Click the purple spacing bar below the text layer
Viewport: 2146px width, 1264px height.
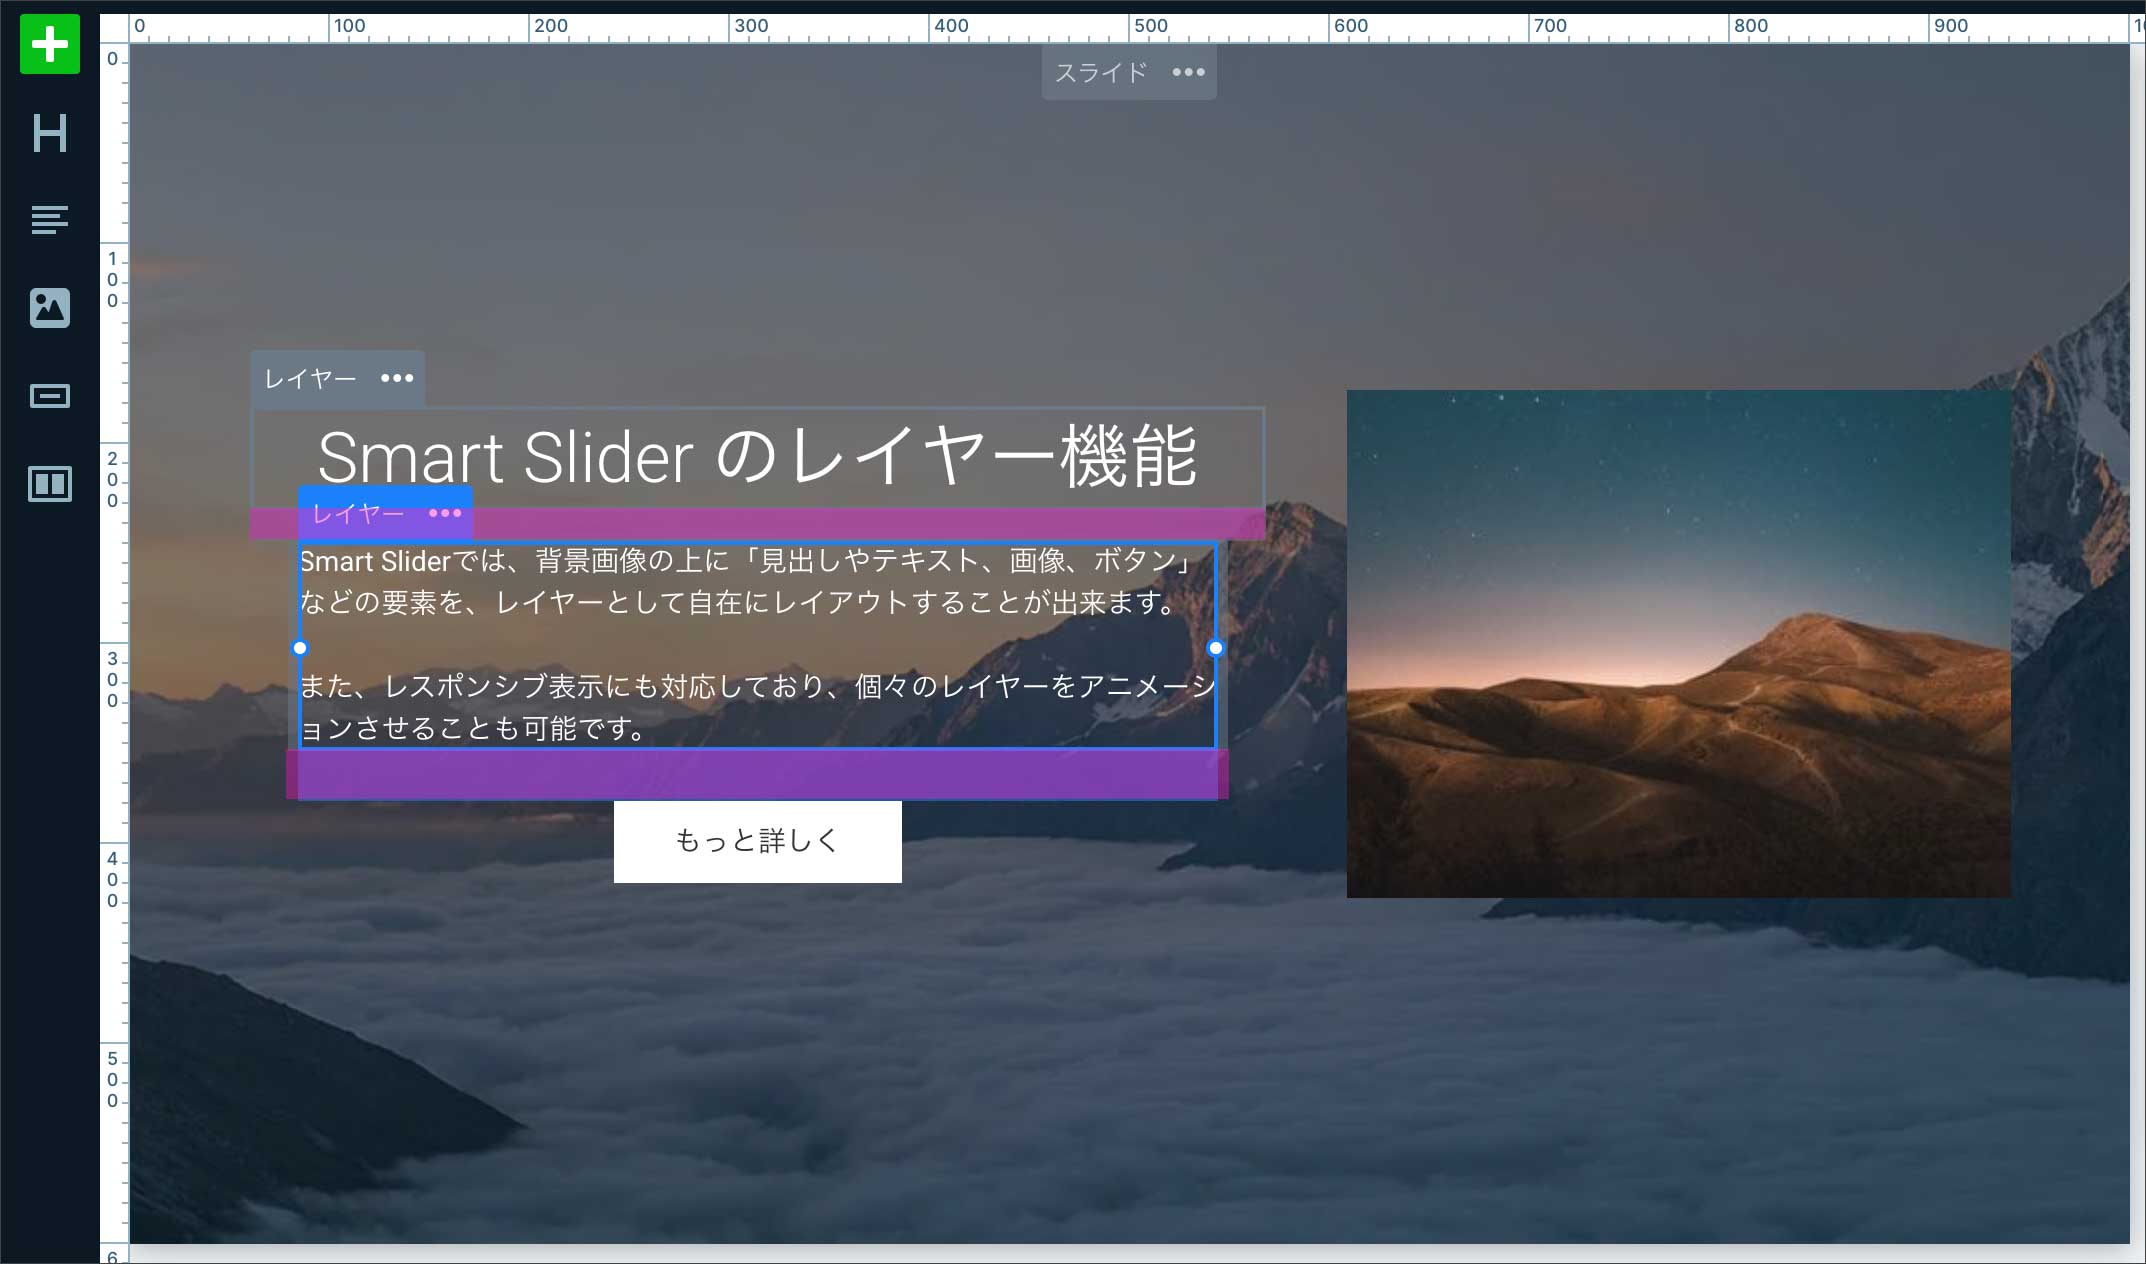tap(757, 776)
